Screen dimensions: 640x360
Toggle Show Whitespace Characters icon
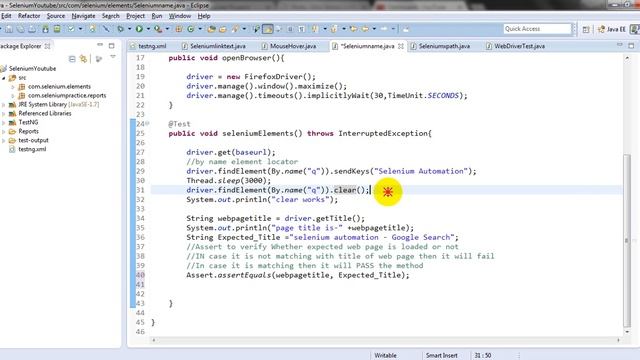301,29
